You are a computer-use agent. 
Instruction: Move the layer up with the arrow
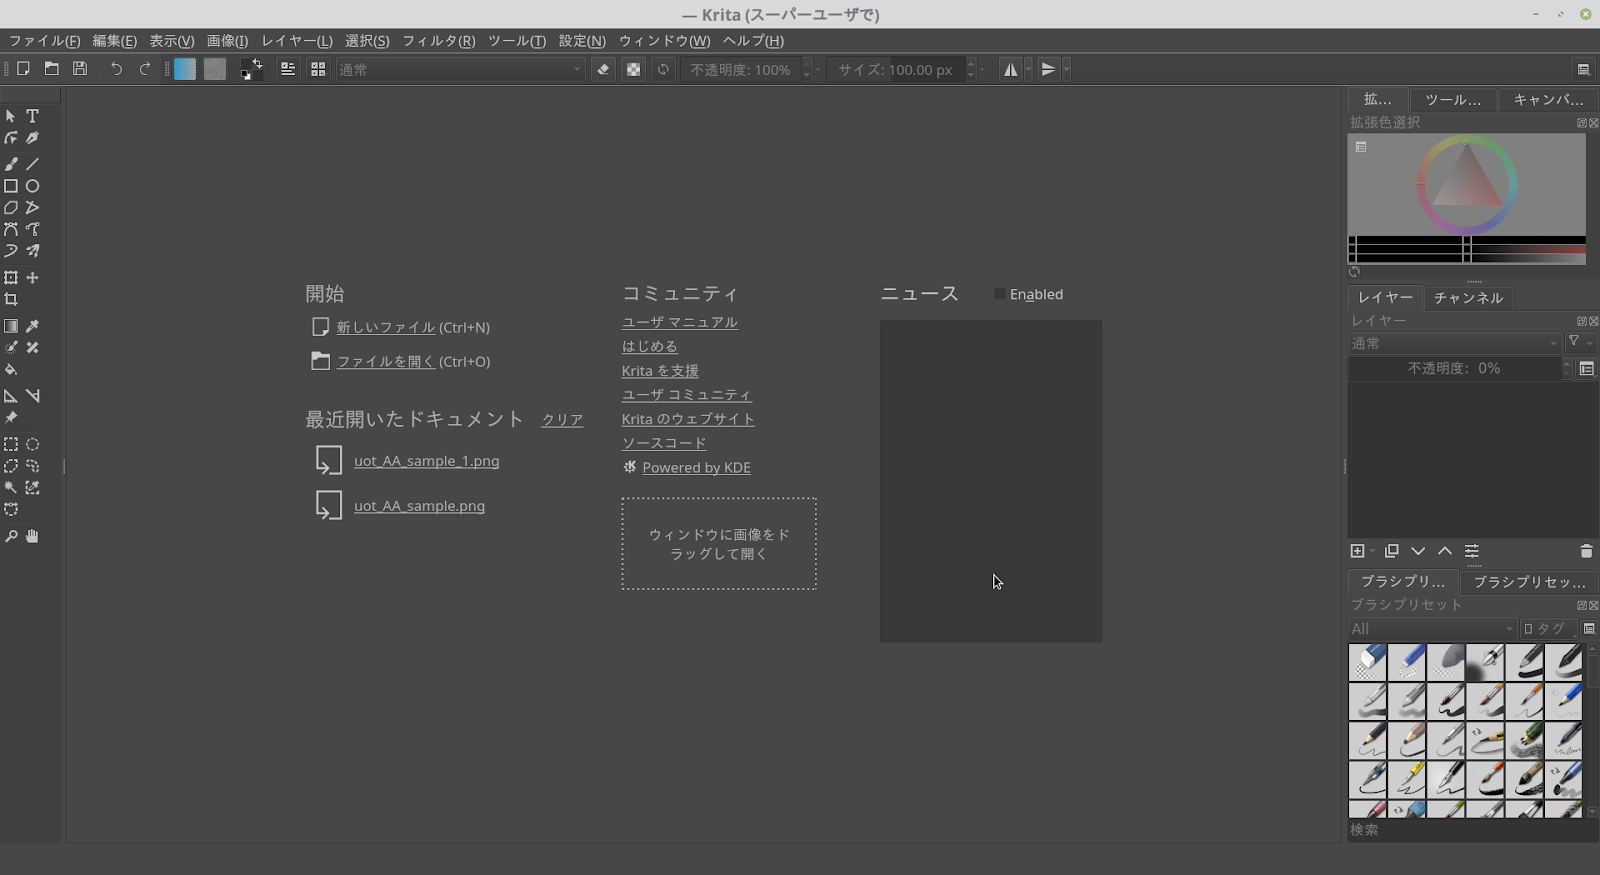point(1445,551)
